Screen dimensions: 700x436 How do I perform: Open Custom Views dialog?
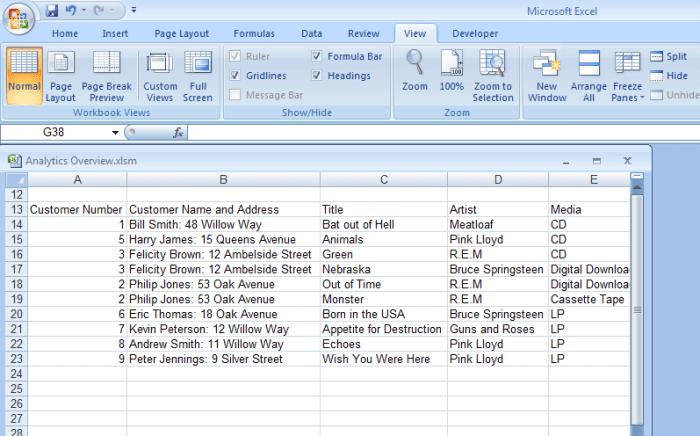[x=160, y=76]
